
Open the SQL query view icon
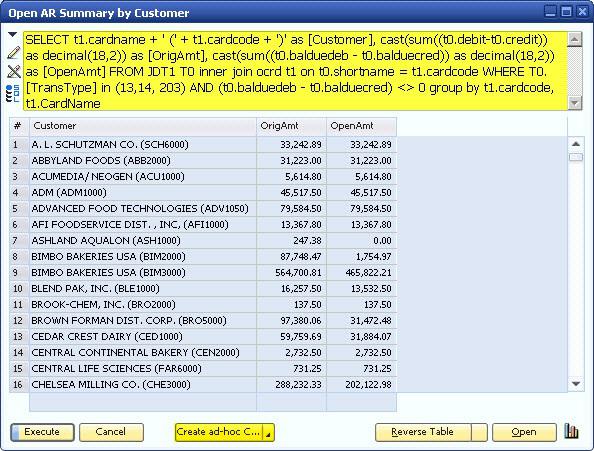(x=13, y=93)
